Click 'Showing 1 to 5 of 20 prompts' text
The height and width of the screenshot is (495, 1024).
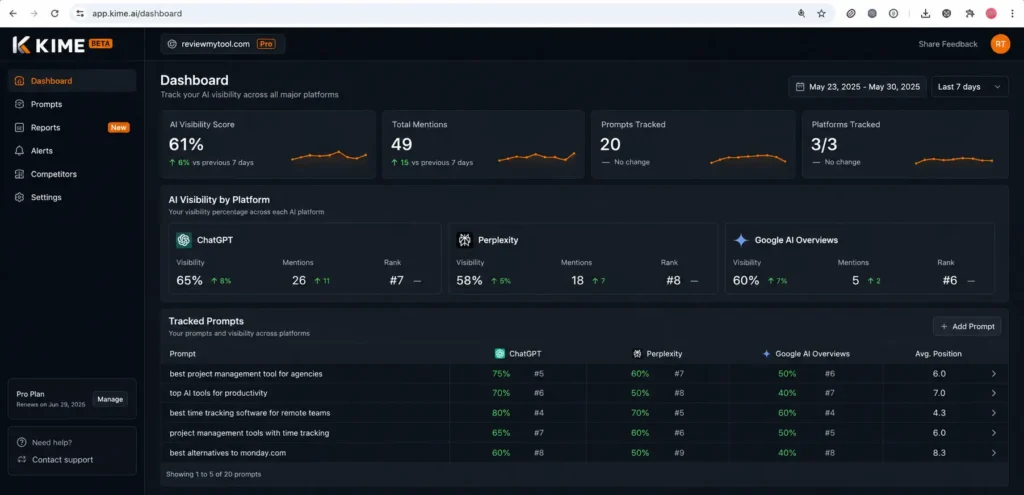pyautogui.click(x=214, y=474)
